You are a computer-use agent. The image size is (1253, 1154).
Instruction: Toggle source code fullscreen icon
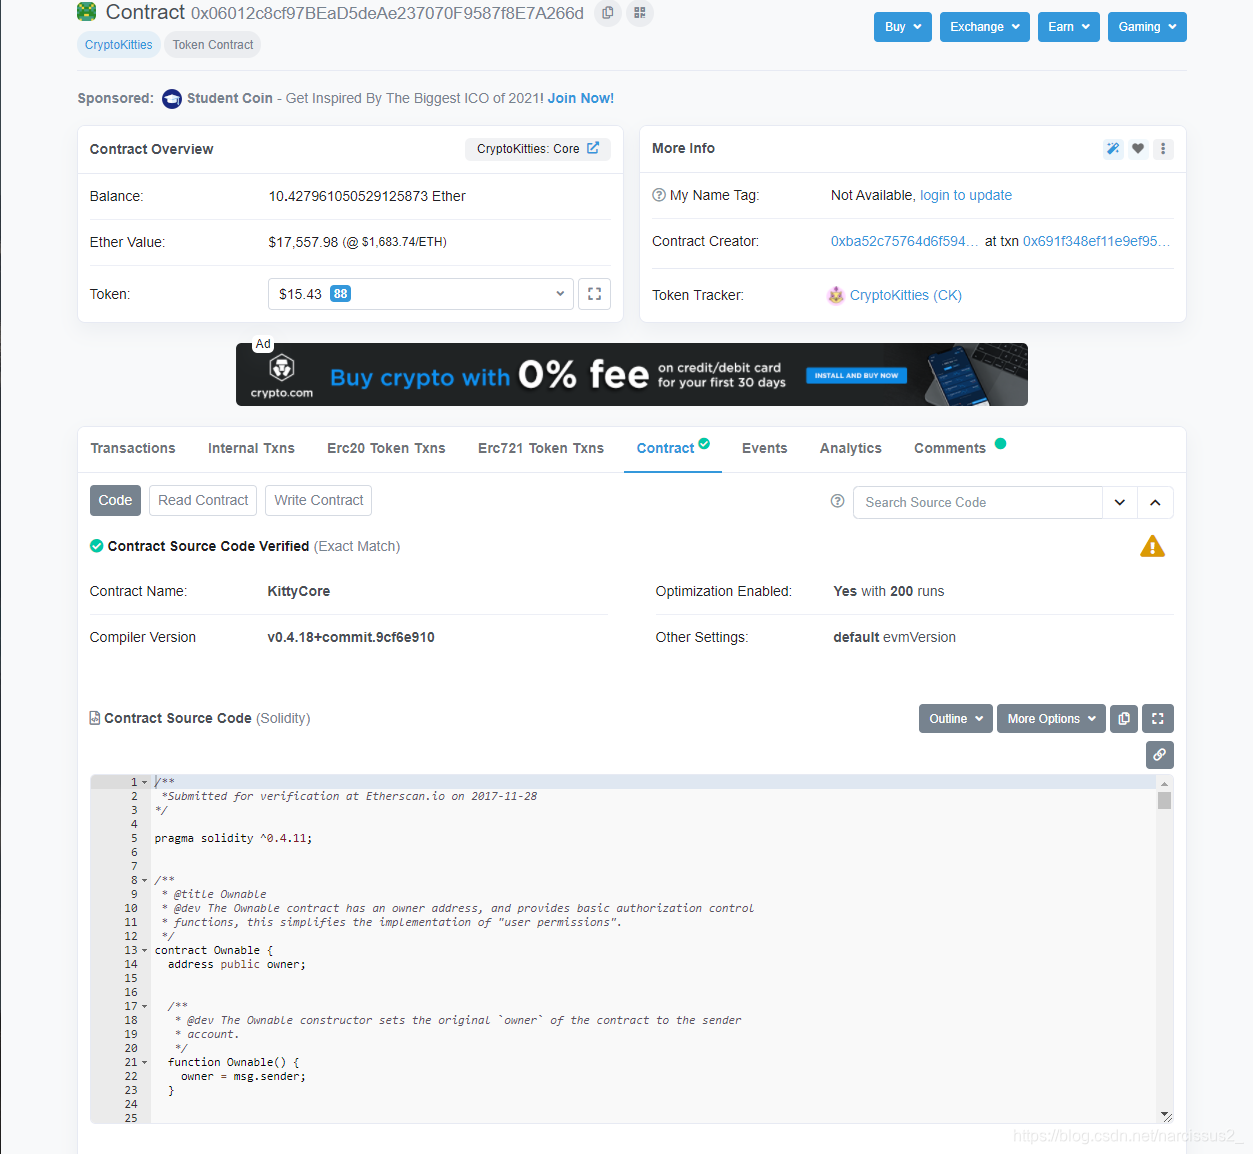click(1158, 719)
